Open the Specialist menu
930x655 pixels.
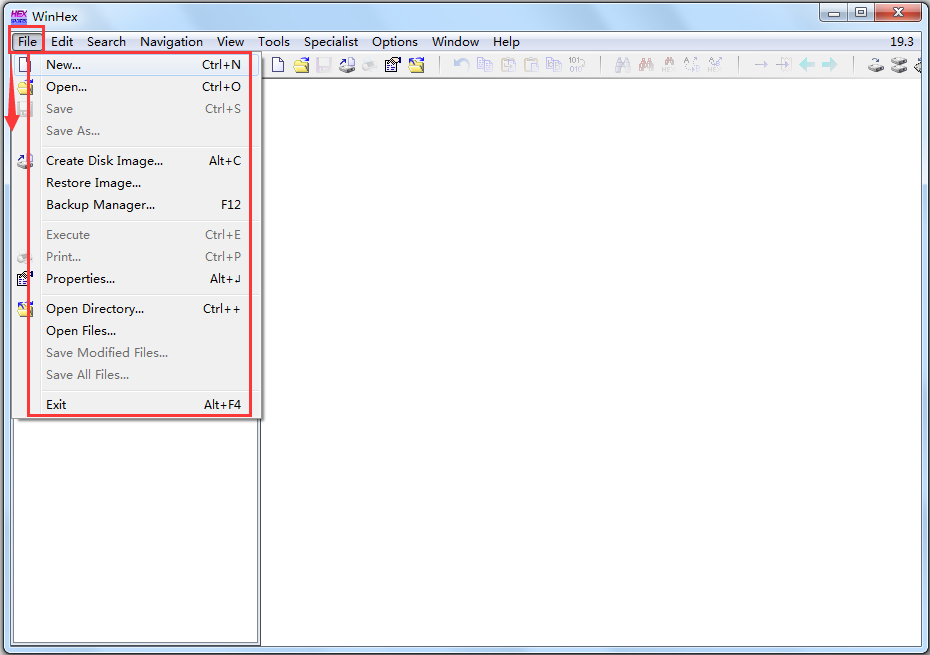(331, 42)
